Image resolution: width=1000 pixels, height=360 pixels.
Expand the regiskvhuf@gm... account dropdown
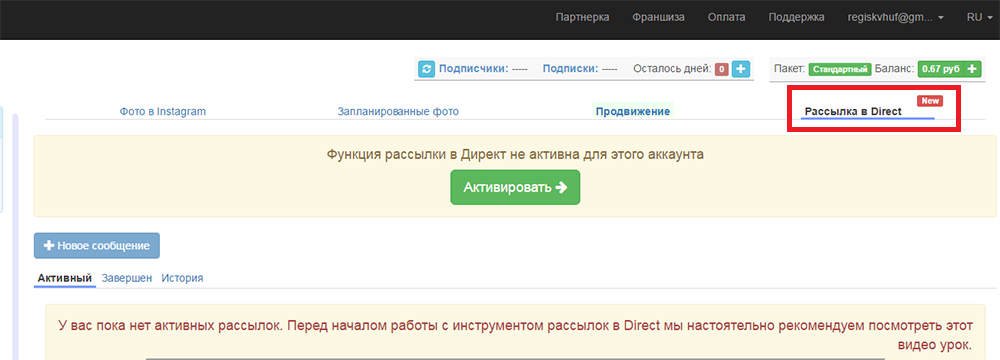pyautogui.click(x=895, y=18)
